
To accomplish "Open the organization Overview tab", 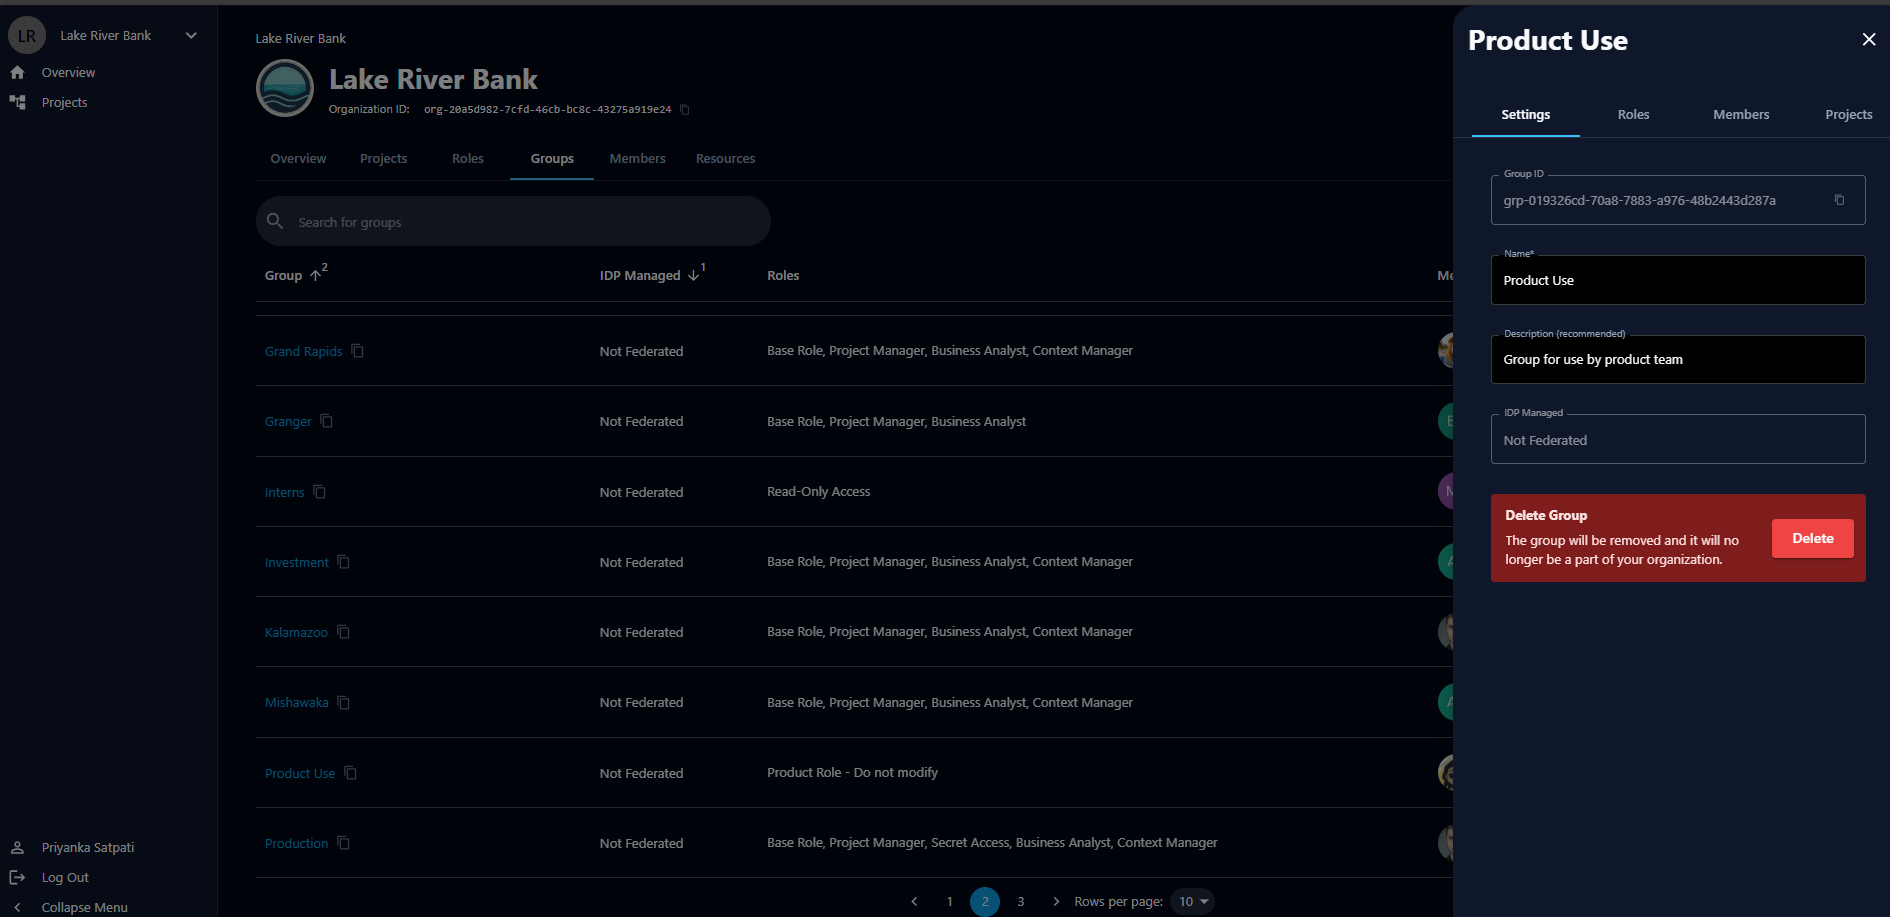I will (x=298, y=159).
